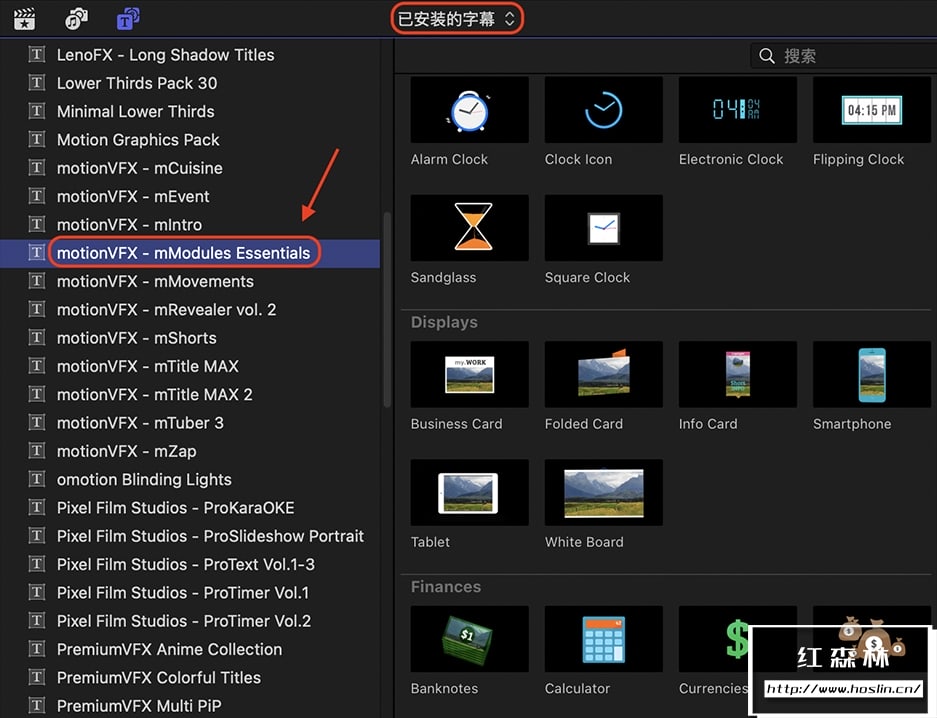Click the Finances section header

point(446,587)
